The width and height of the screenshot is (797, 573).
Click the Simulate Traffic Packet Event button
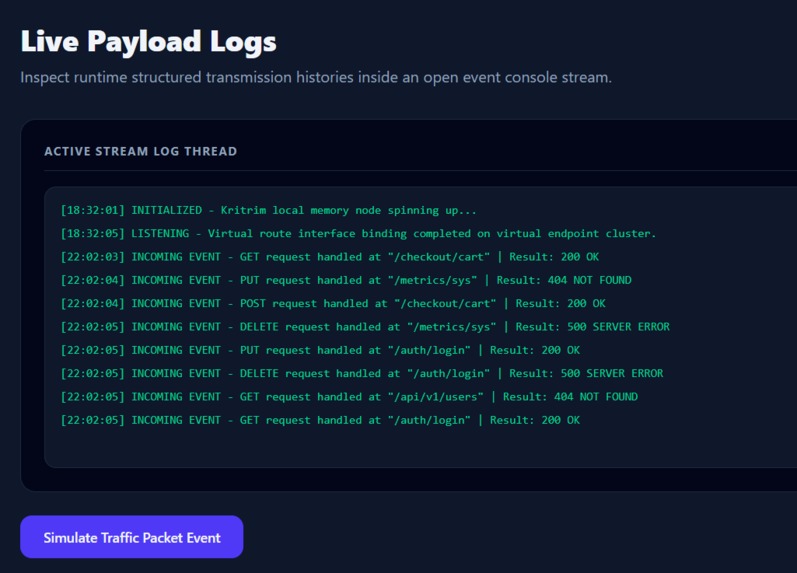132,537
